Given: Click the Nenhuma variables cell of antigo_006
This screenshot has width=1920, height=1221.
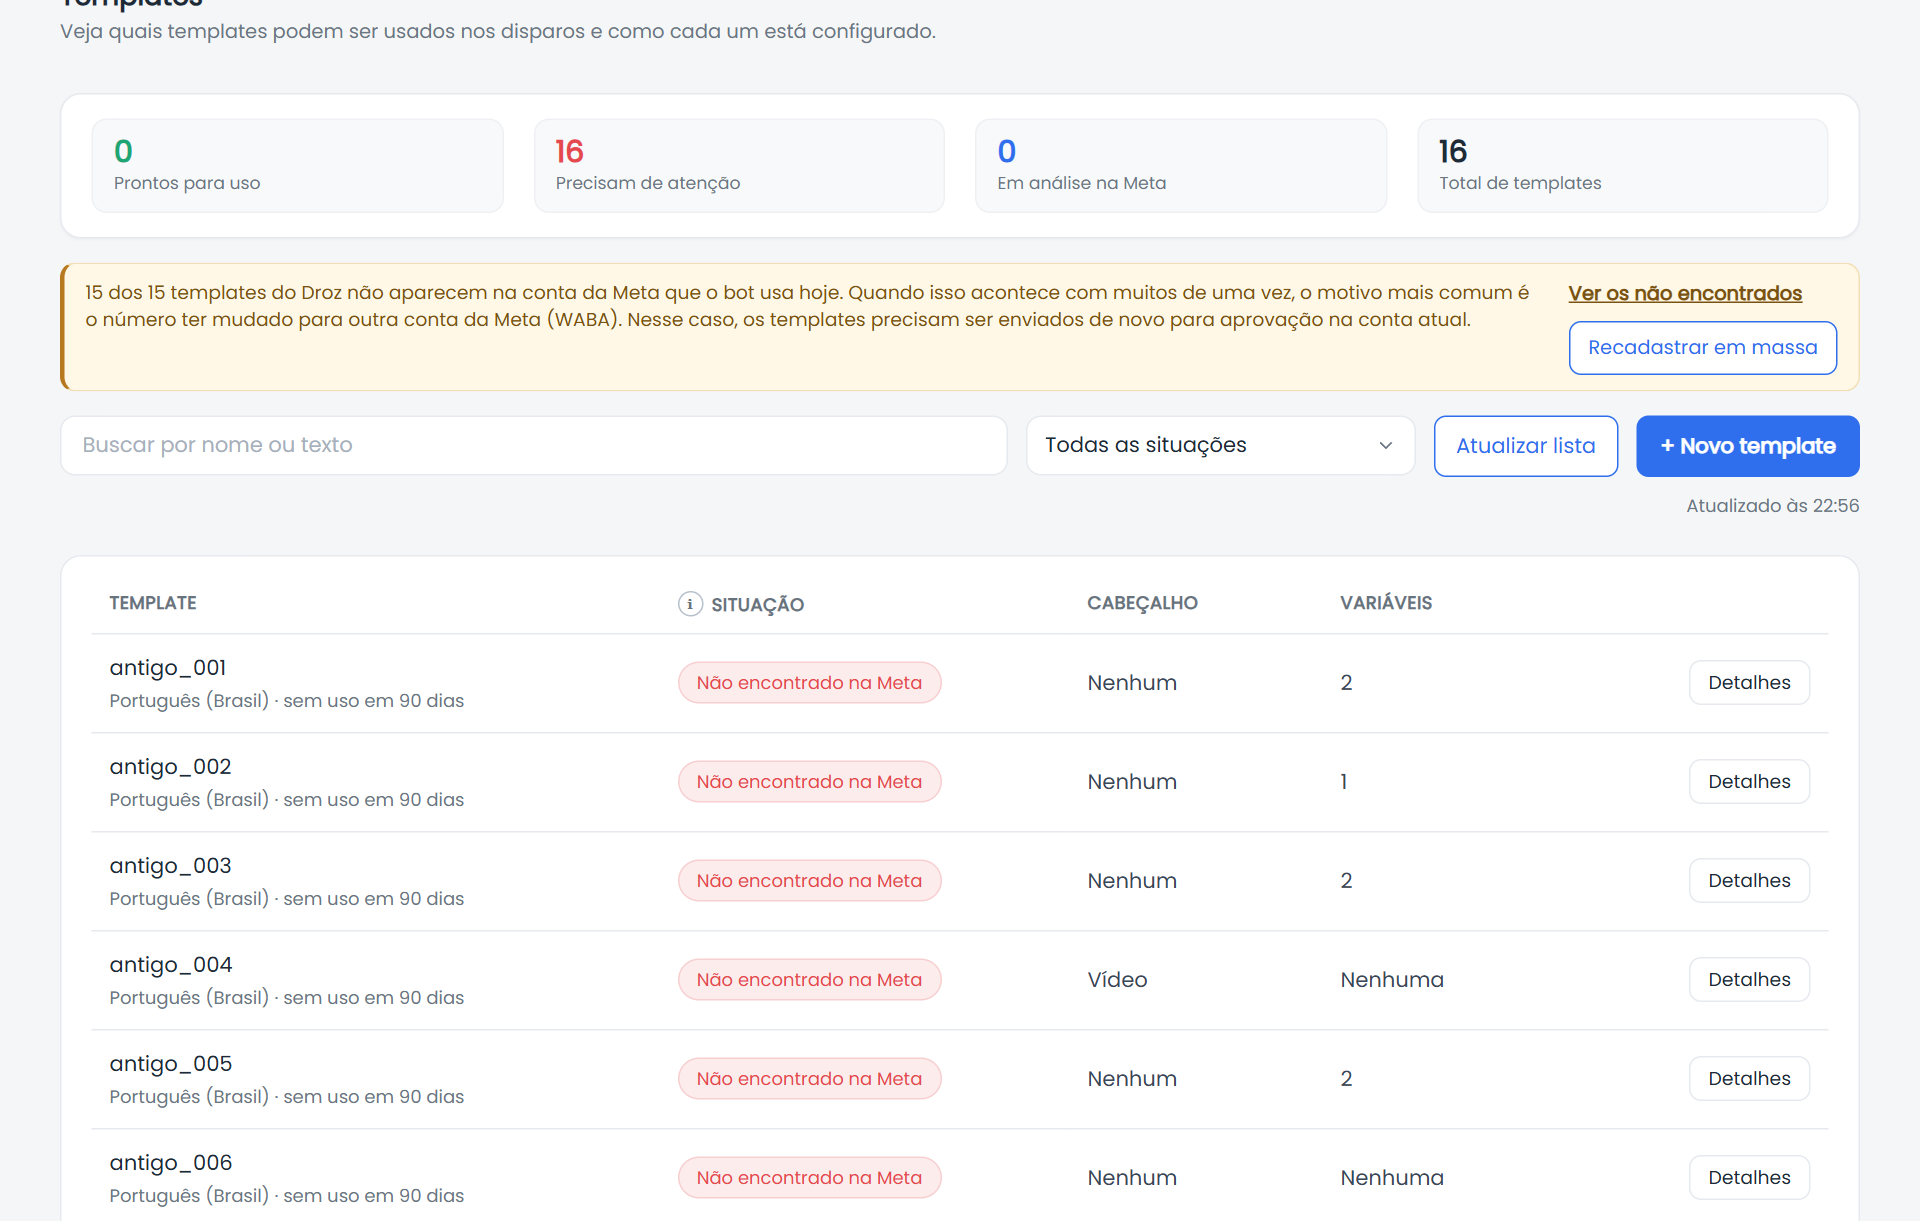Looking at the screenshot, I should [x=1392, y=1178].
